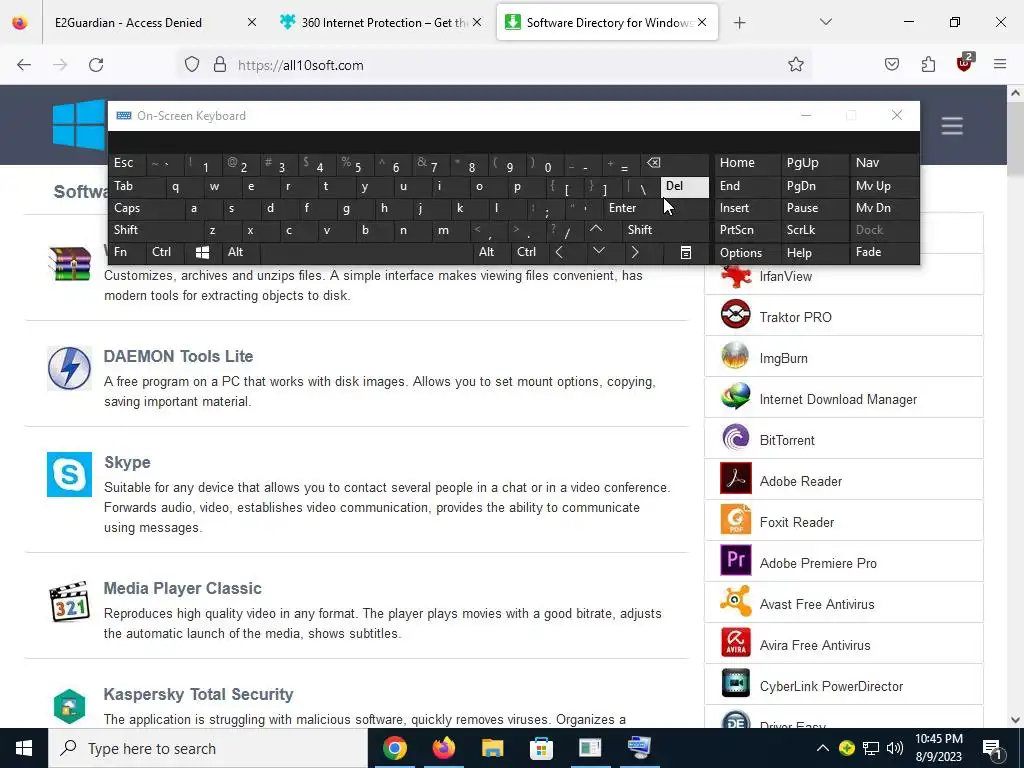Click the uBlock Origin shield icon
The height and width of the screenshot is (768, 1024).
pos(965,63)
